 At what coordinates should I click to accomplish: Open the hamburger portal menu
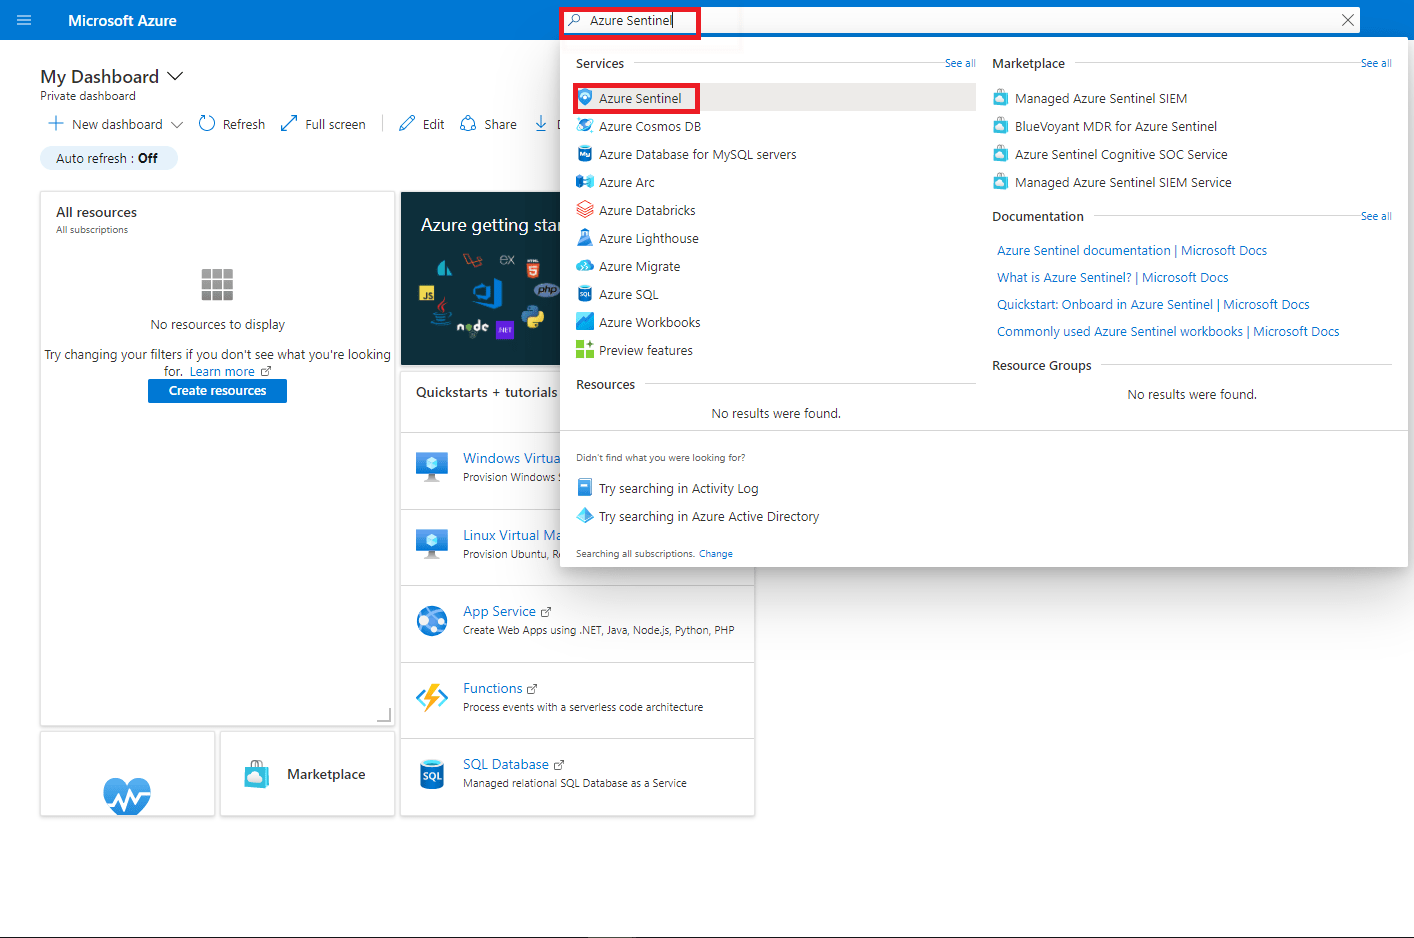click(24, 20)
